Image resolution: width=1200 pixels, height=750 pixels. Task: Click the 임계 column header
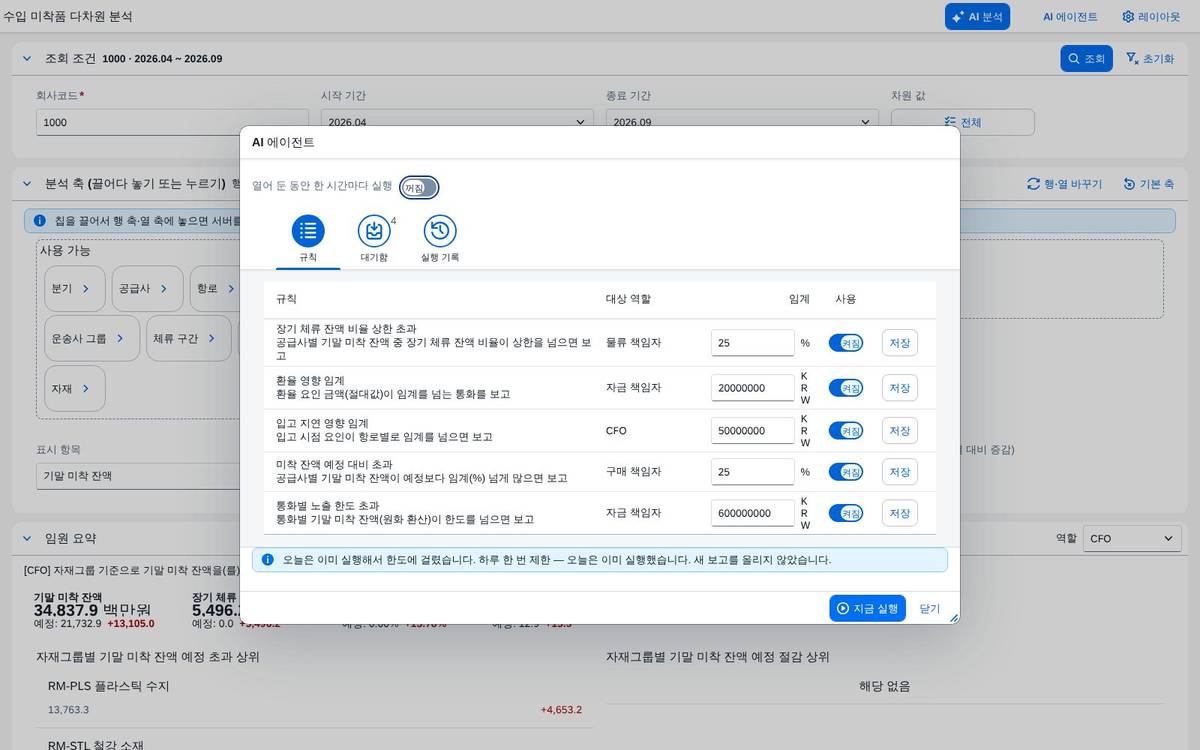[x=799, y=299]
